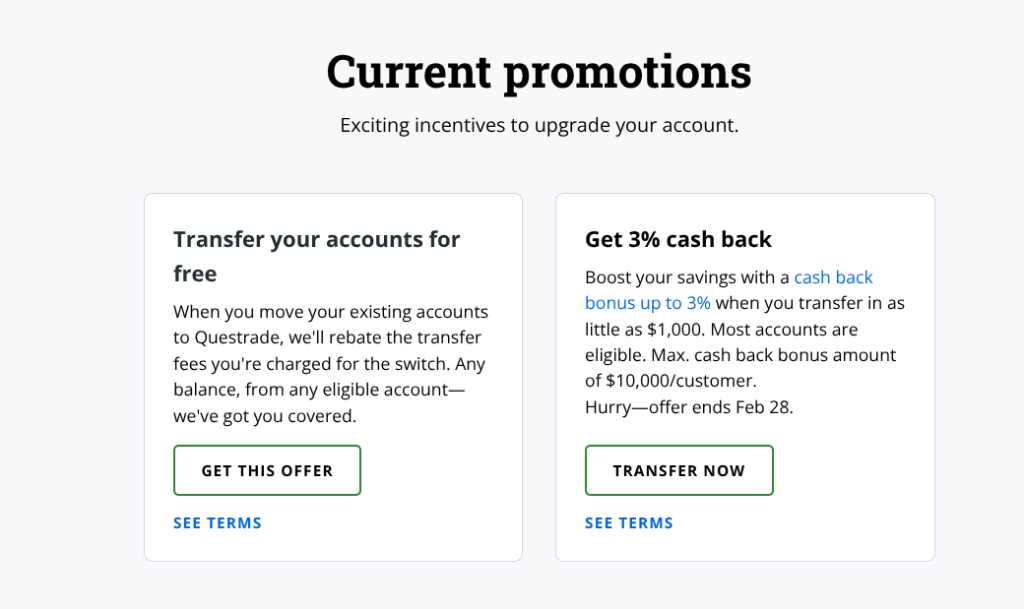Click the 'we've got you covered.' line
Image resolution: width=1024 pixels, height=609 pixels.
pos(264,415)
